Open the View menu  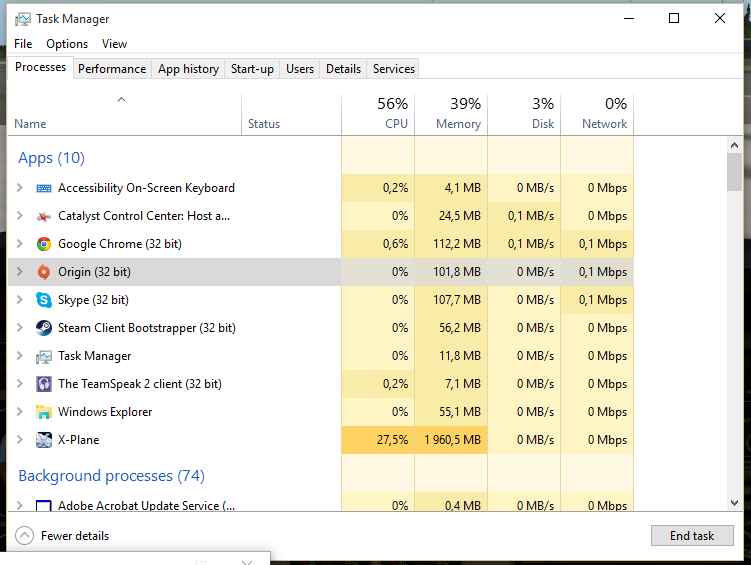pyautogui.click(x=114, y=44)
